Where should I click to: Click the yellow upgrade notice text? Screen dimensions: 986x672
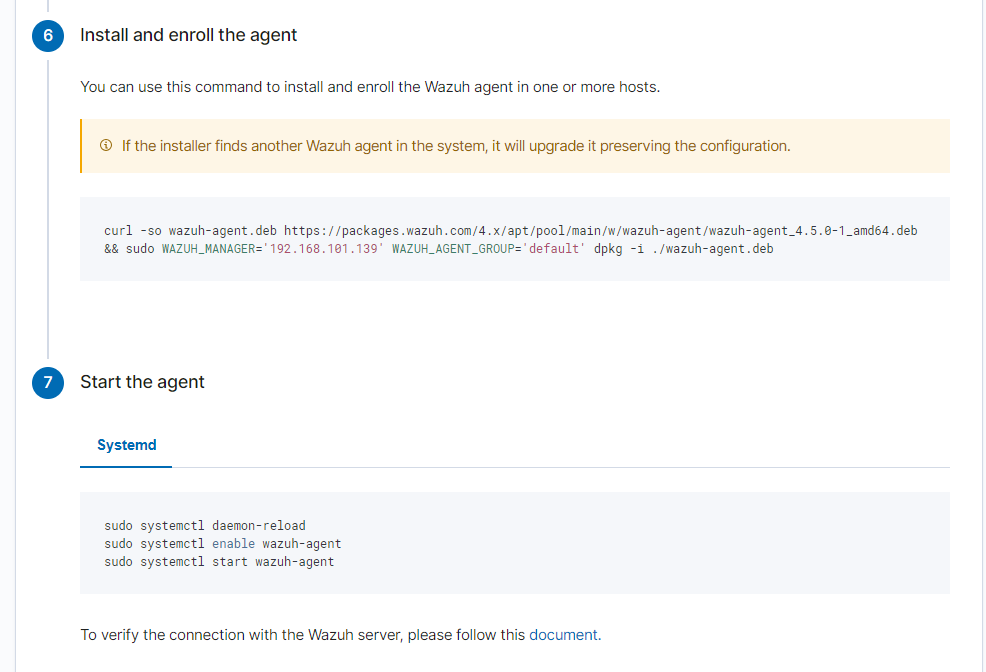tap(456, 146)
